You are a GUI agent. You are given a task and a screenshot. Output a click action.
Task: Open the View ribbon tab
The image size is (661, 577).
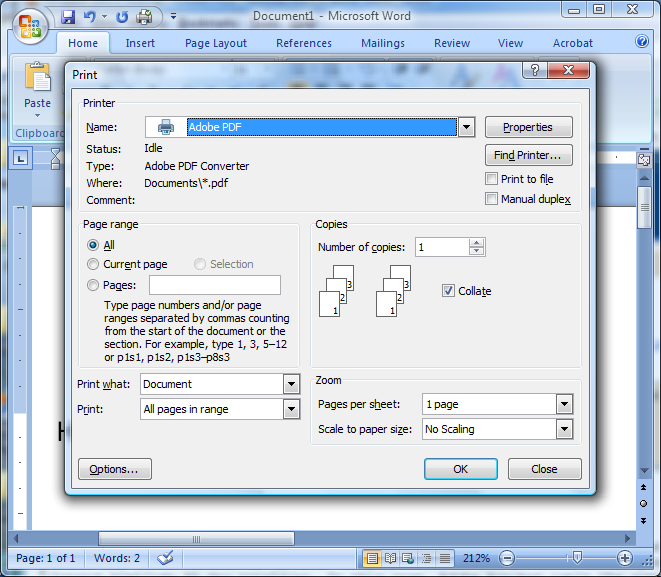(x=511, y=43)
